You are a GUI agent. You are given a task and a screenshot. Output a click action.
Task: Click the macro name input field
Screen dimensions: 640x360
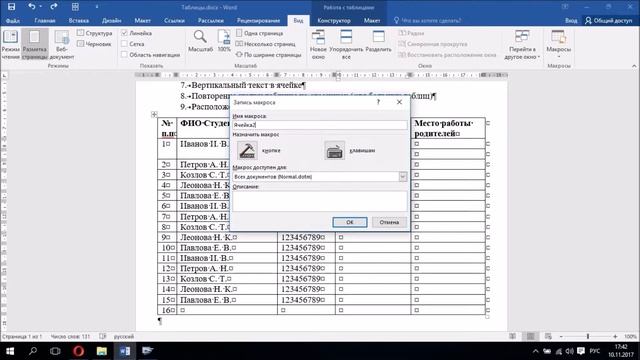[x=320, y=125]
